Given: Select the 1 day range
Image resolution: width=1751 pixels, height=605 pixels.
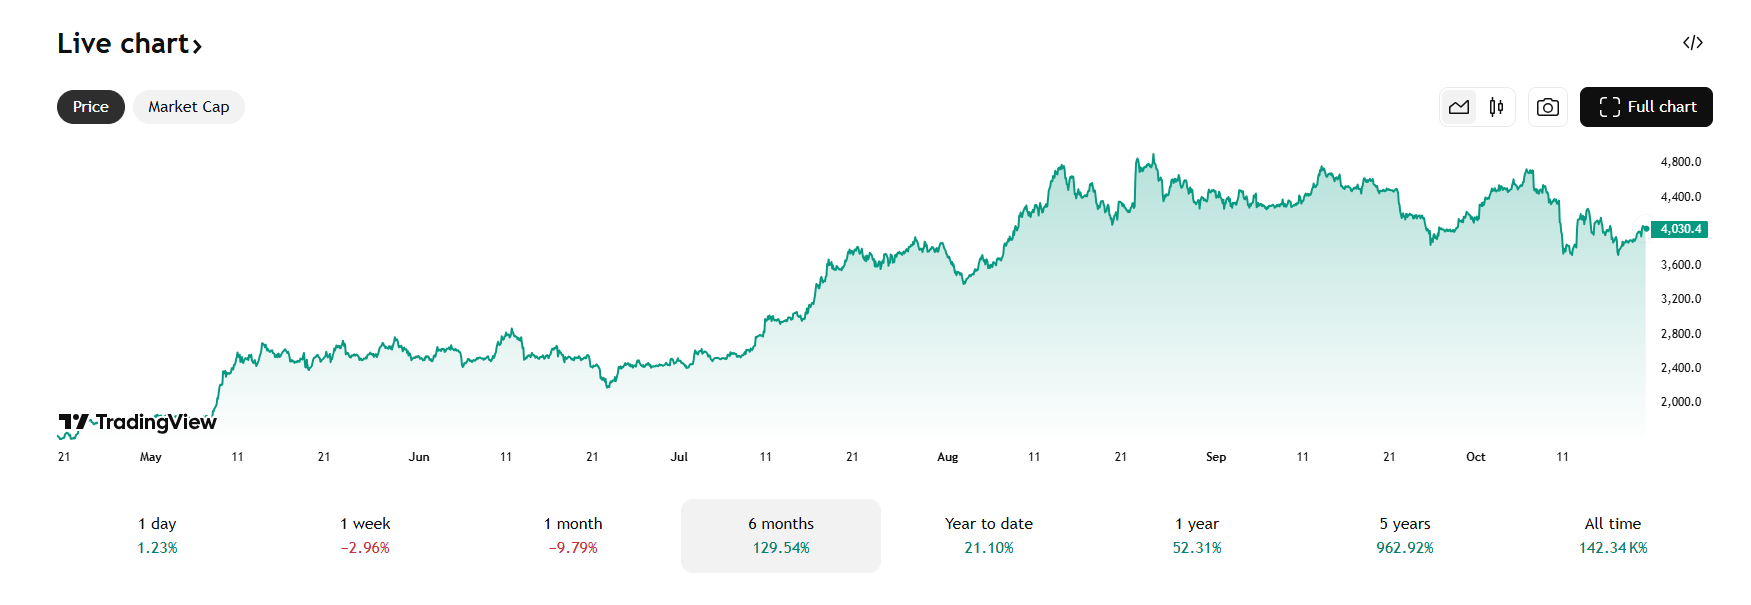Looking at the screenshot, I should point(157,535).
